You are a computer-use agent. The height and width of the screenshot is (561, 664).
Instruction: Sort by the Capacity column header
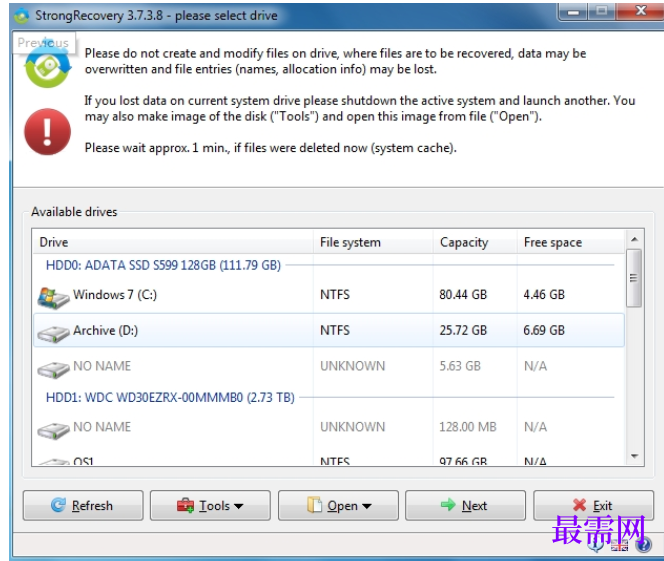[475, 242]
